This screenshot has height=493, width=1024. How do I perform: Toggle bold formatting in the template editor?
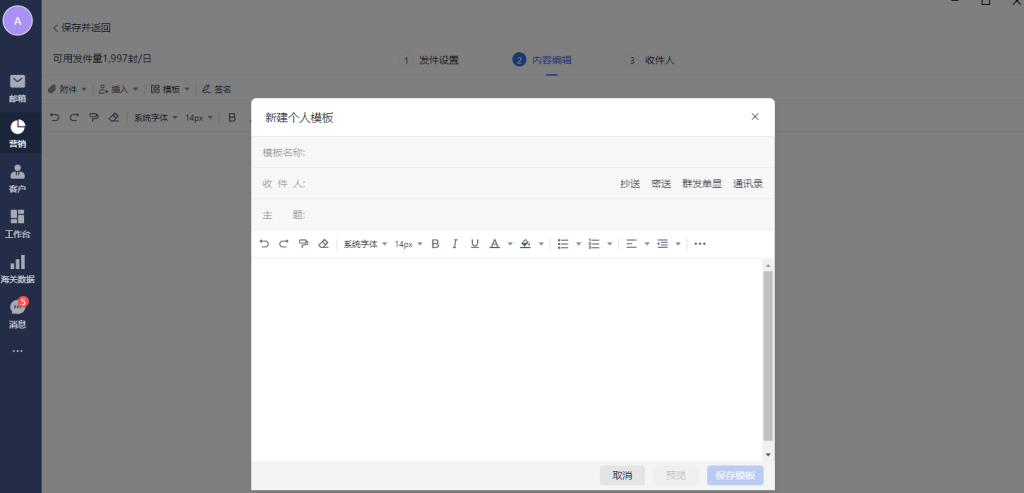(x=435, y=244)
